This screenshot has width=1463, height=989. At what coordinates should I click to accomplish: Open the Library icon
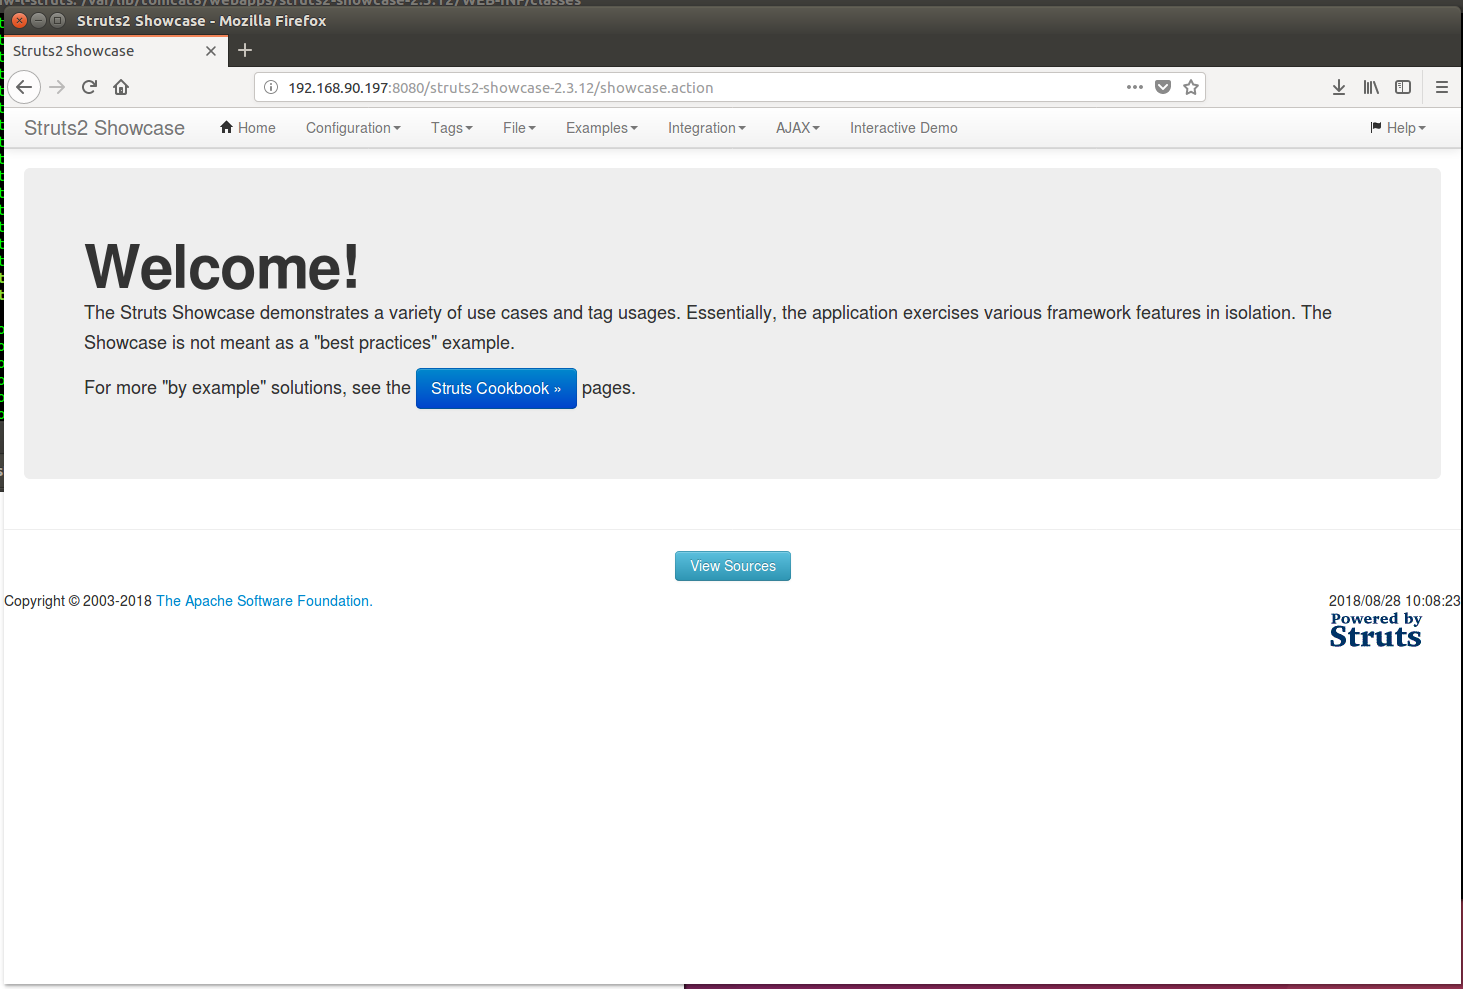pos(1371,87)
